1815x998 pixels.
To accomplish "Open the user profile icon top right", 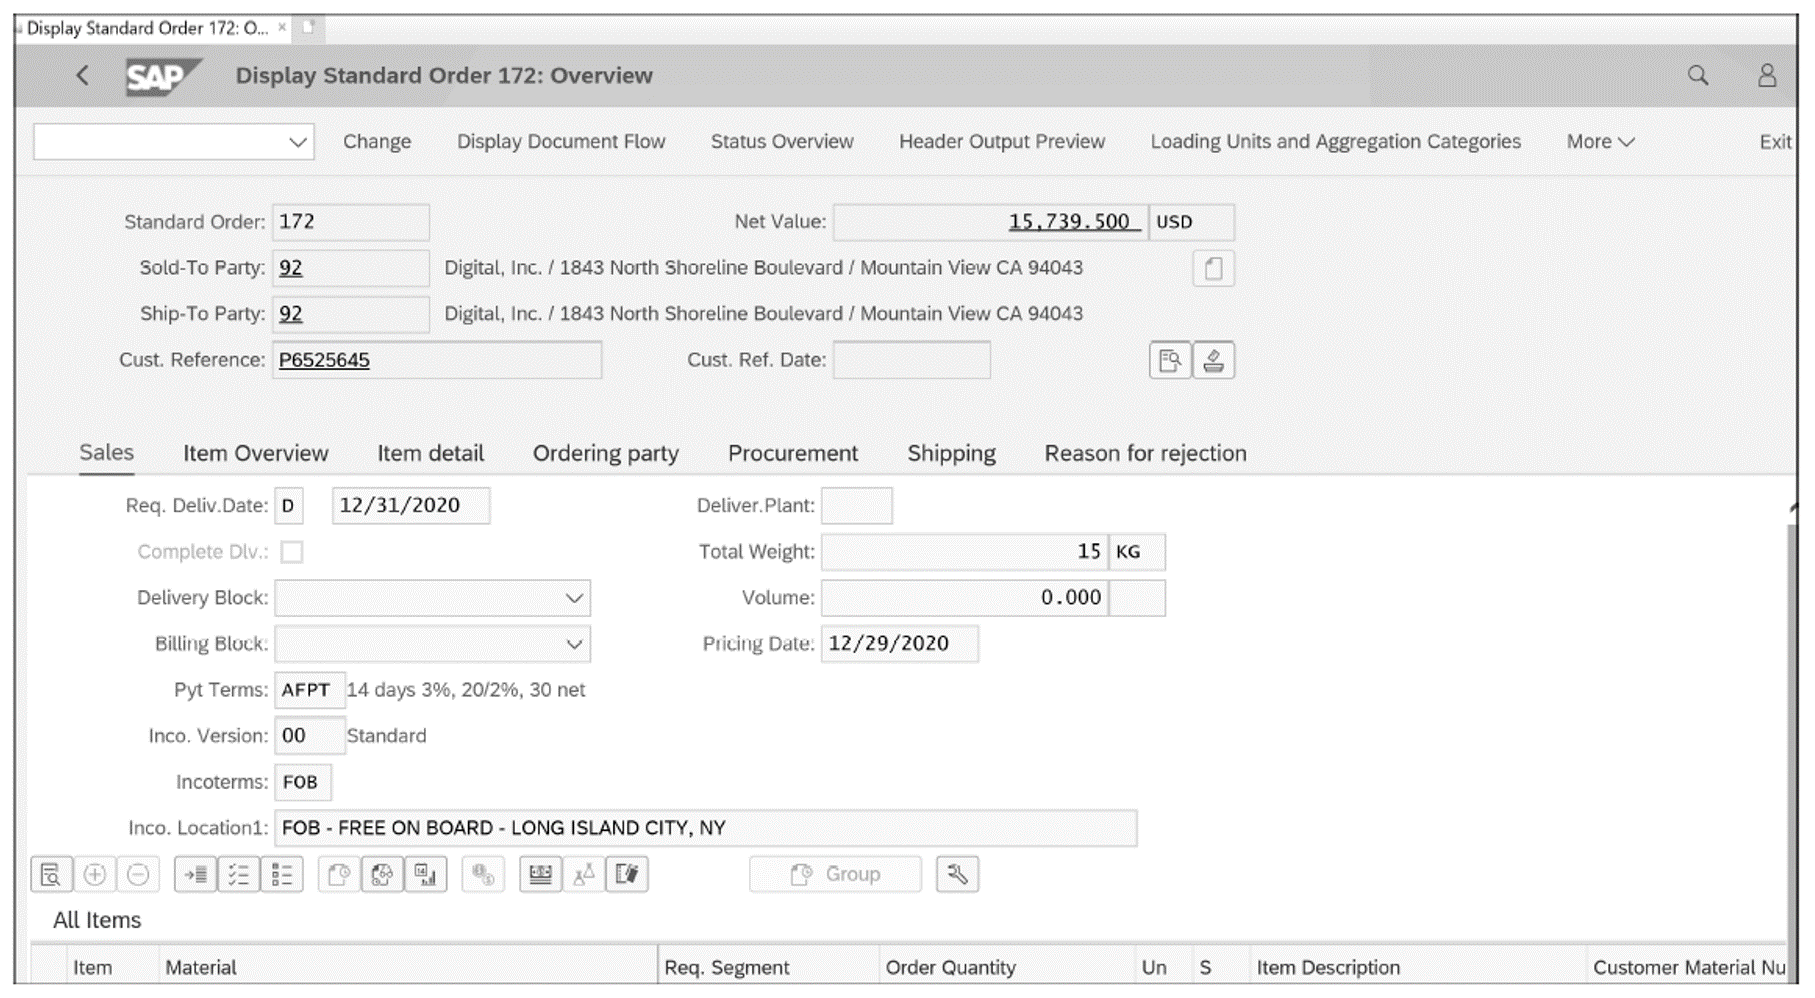I will [1766, 75].
